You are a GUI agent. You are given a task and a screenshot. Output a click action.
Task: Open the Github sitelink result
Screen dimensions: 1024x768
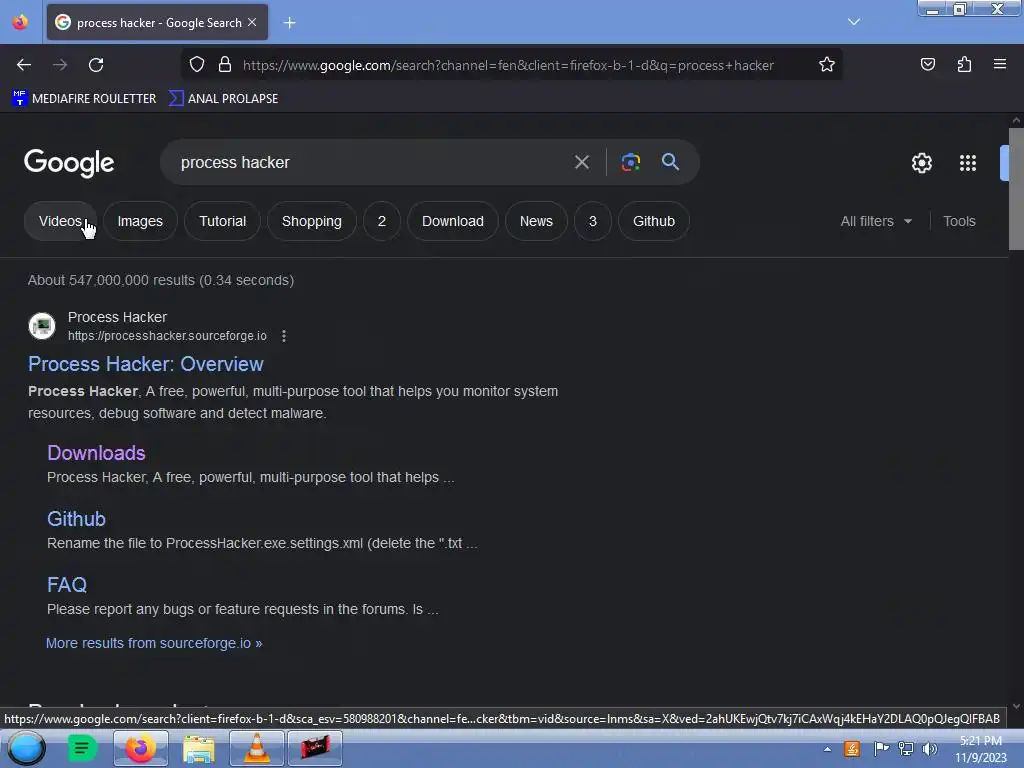pyautogui.click(x=76, y=519)
